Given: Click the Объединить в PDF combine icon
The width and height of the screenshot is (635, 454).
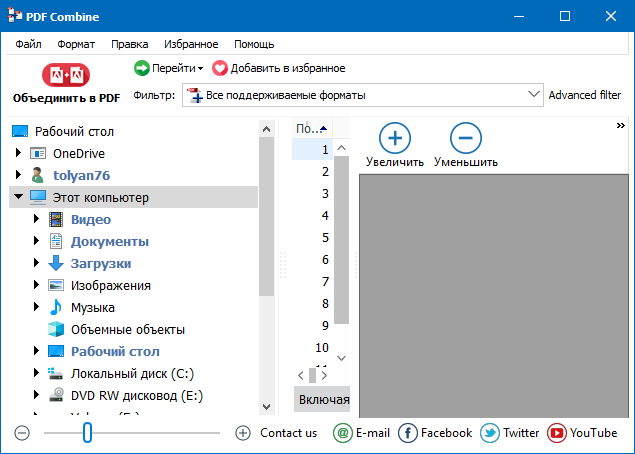Looking at the screenshot, I should point(66,75).
